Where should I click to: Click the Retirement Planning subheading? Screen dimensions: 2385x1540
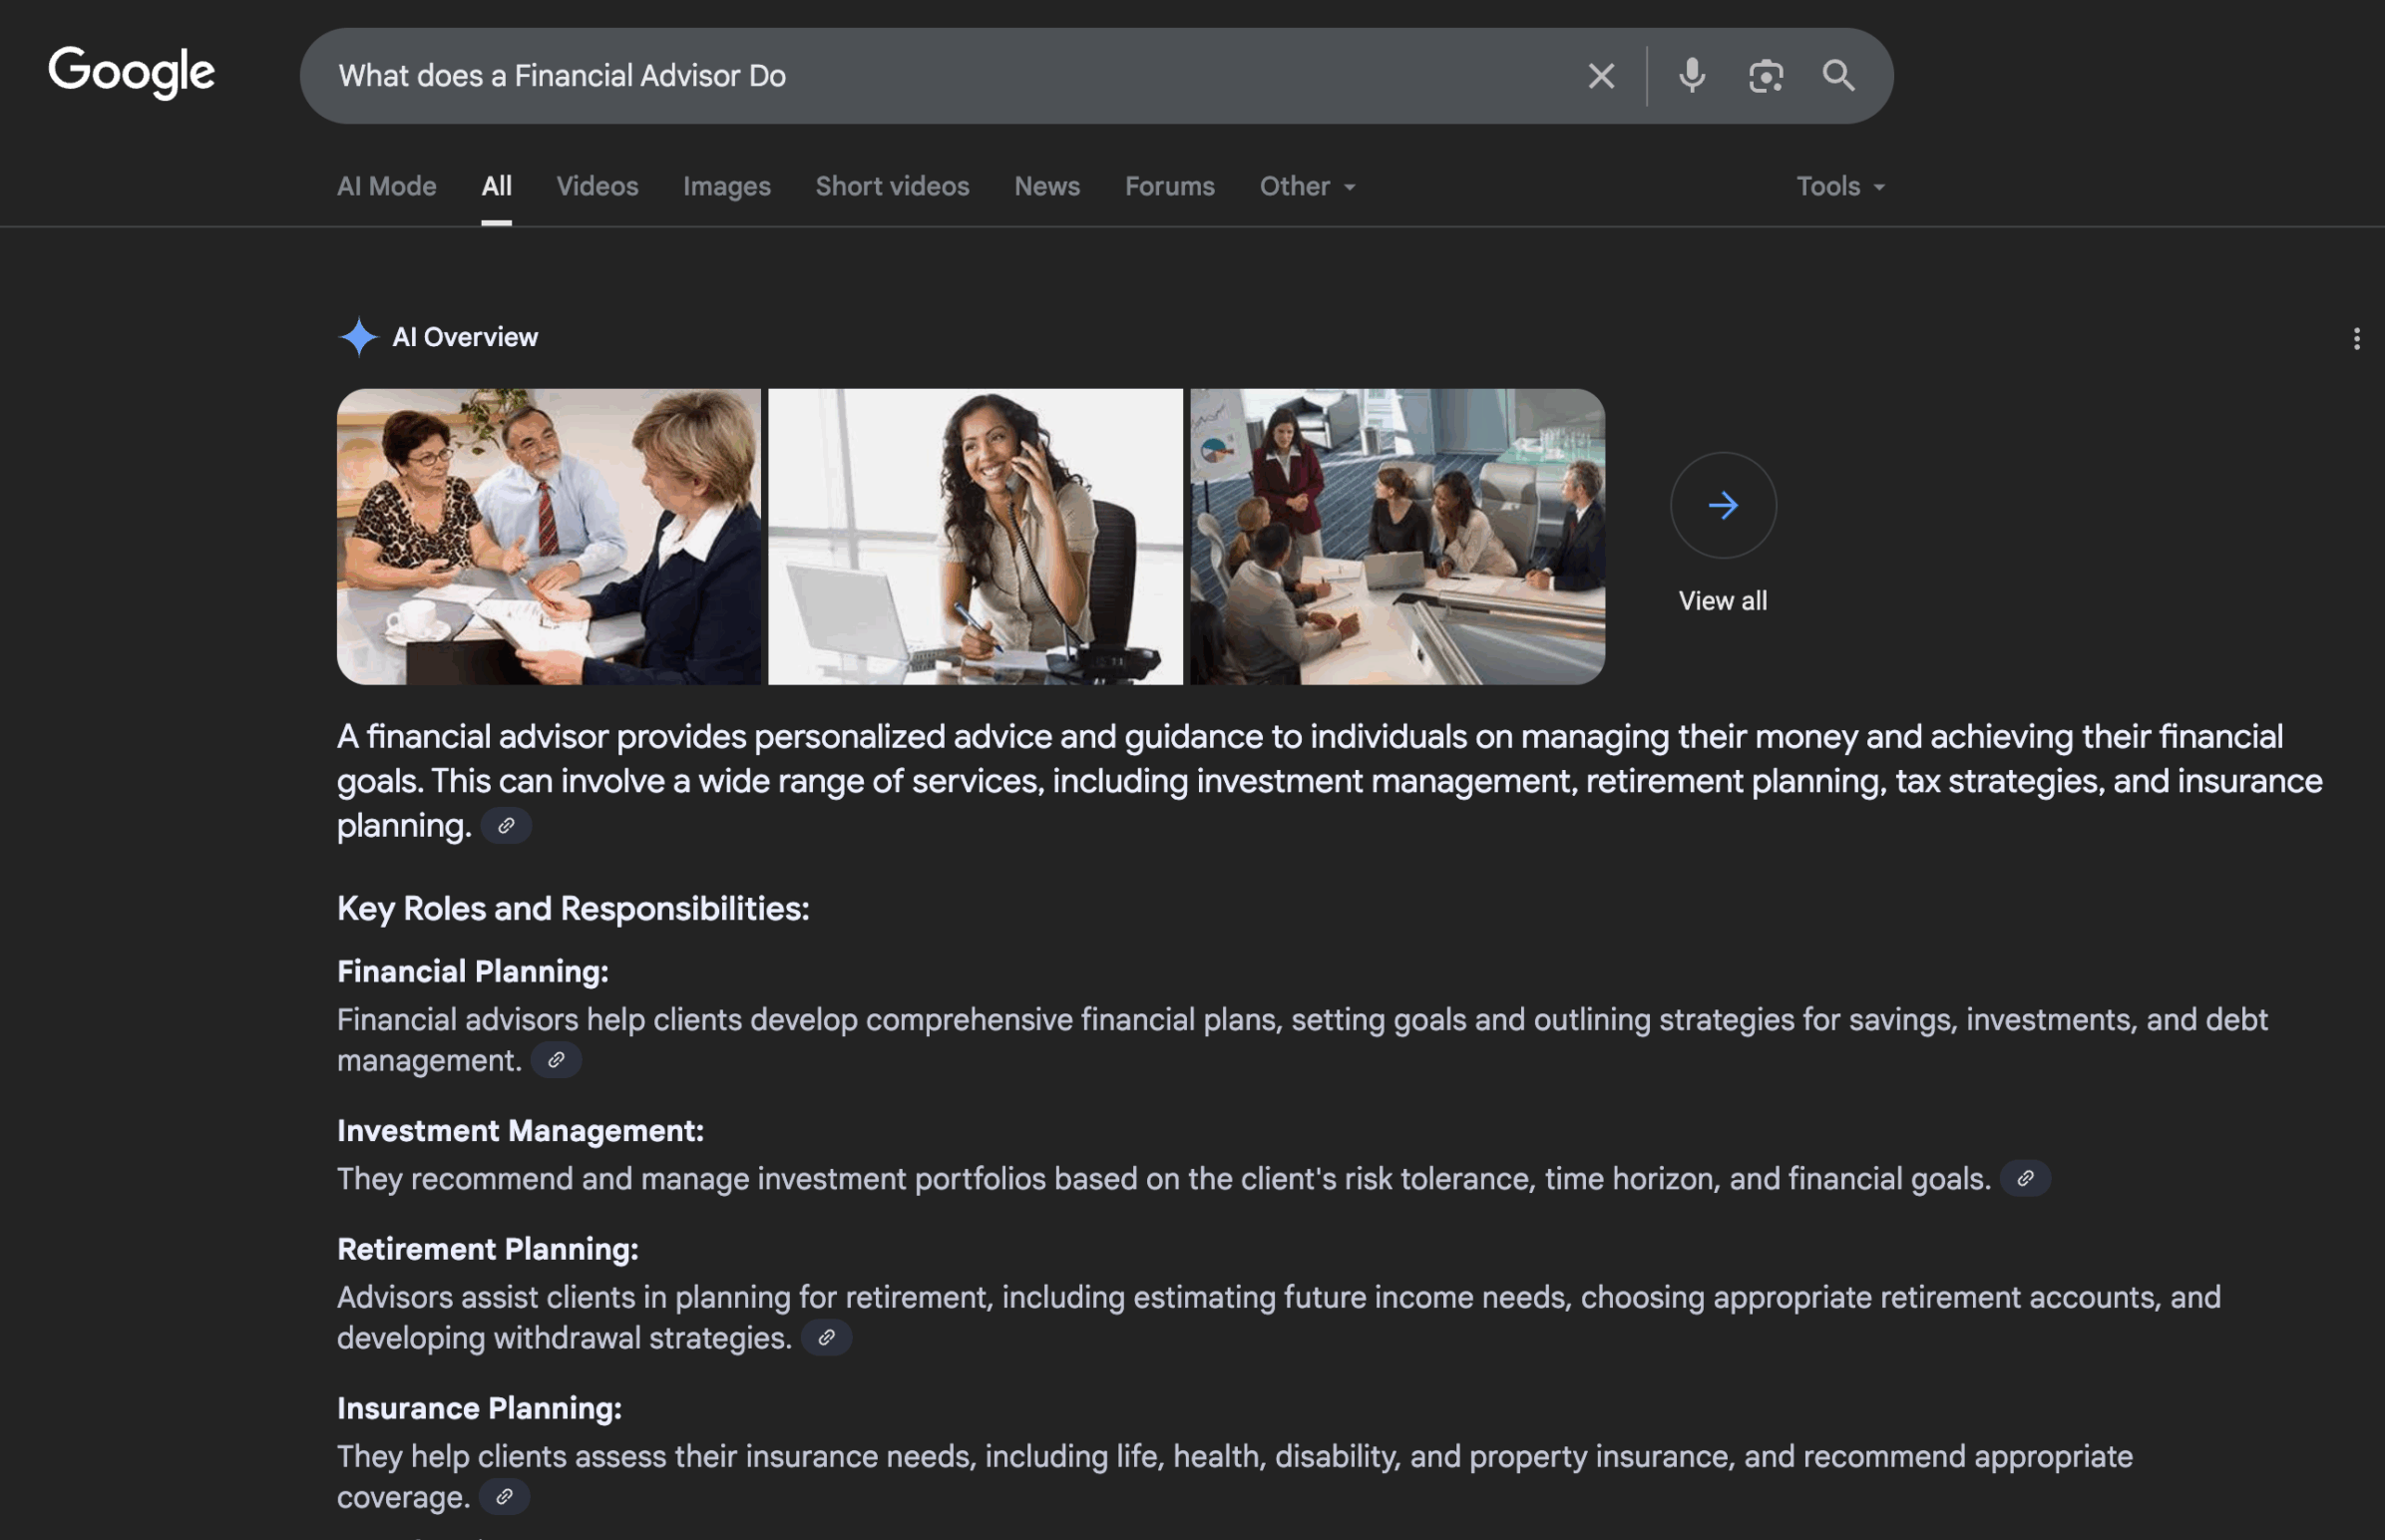488,1249
